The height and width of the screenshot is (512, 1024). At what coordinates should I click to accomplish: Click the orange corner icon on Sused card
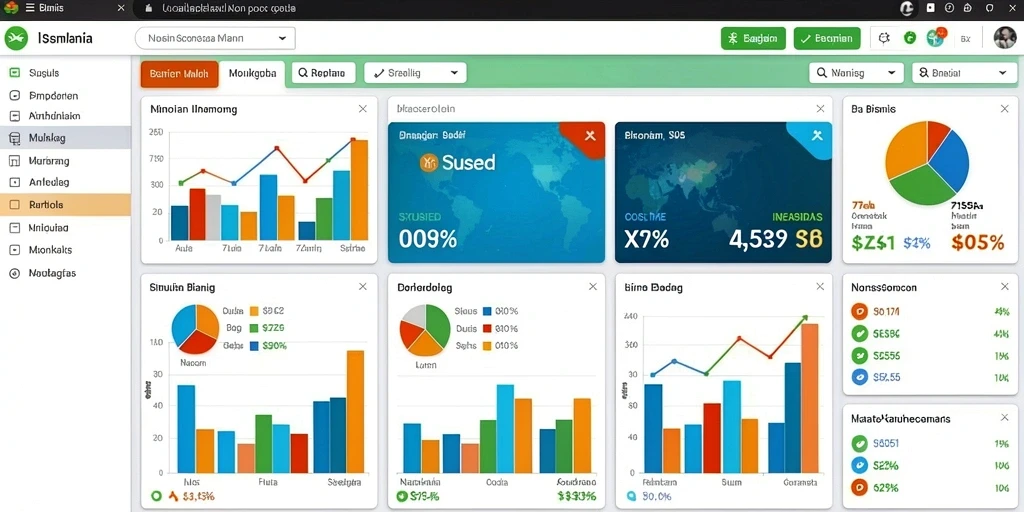click(x=588, y=136)
